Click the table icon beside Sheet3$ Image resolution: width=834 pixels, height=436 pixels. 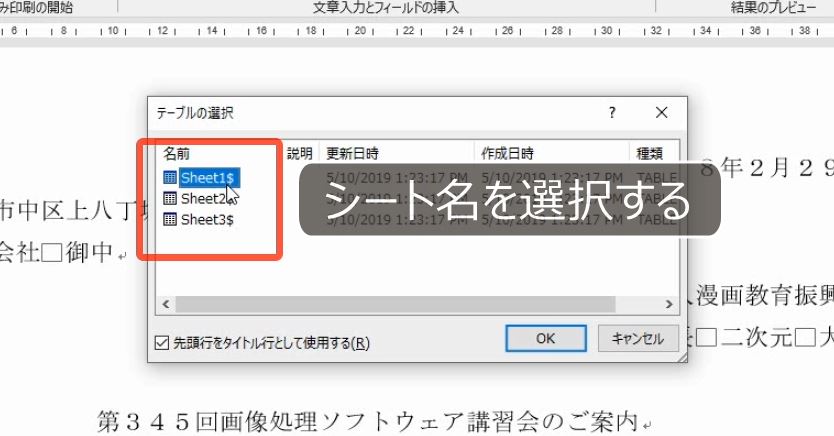pos(170,220)
